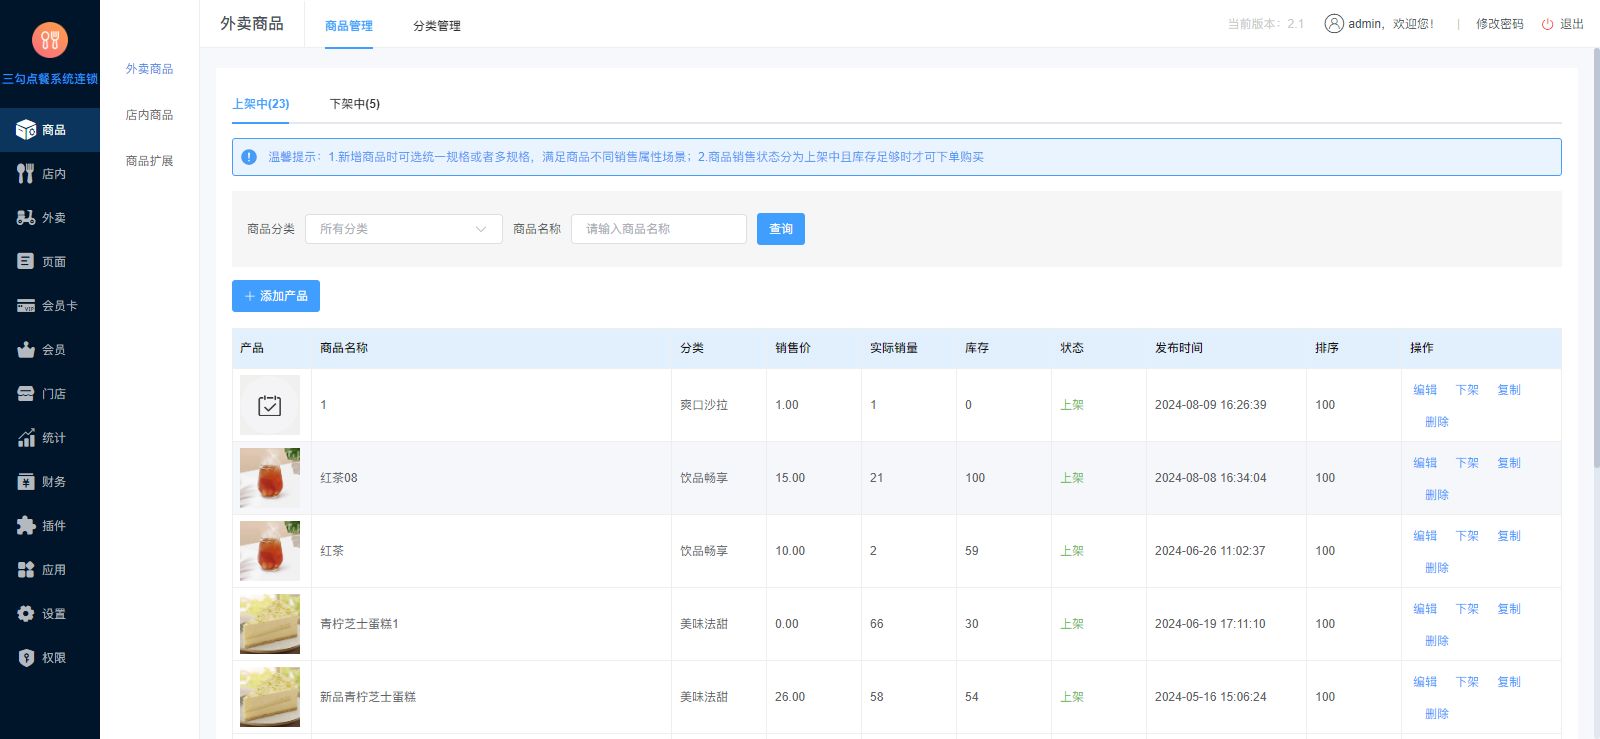
Task: Click 删除 for 青柠芝士蛋糕1
Action: (x=1437, y=641)
